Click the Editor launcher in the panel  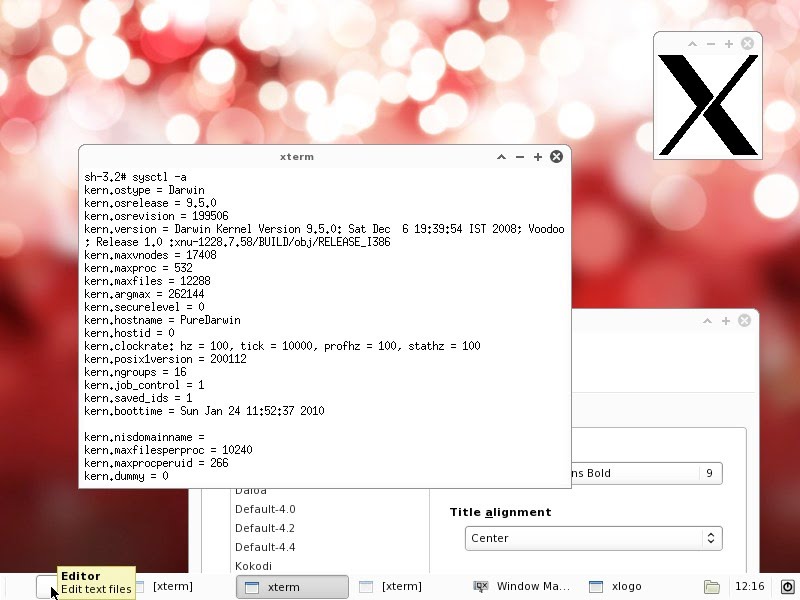(x=46, y=587)
